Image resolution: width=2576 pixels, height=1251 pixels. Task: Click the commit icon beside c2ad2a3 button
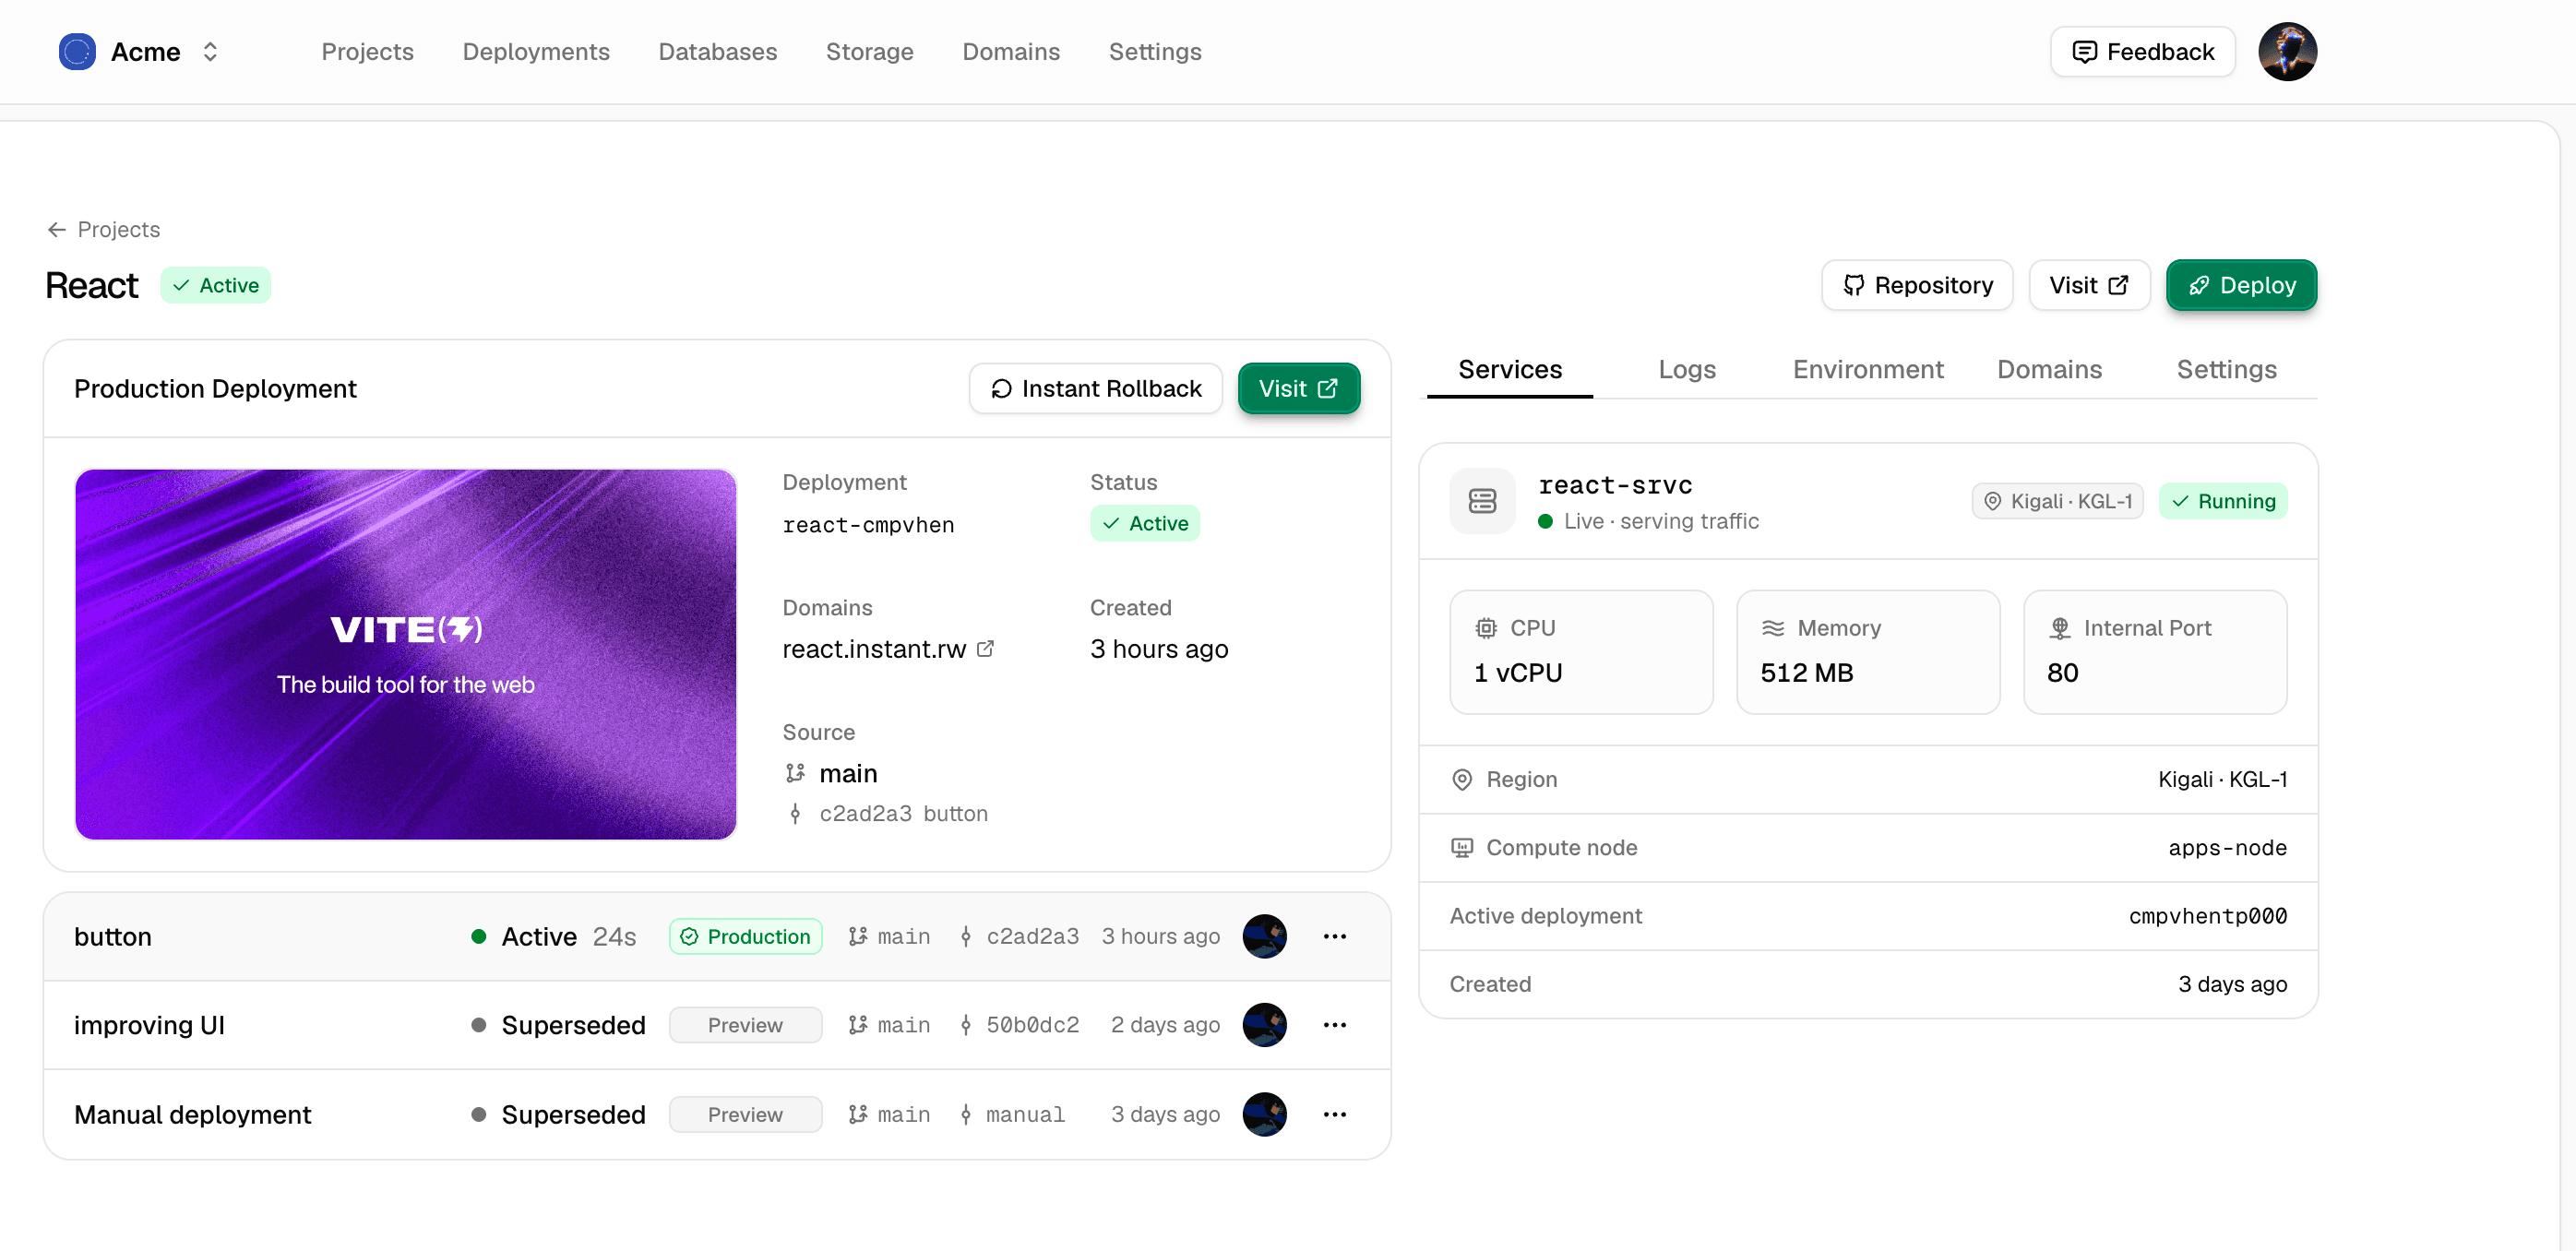(795, 815)
